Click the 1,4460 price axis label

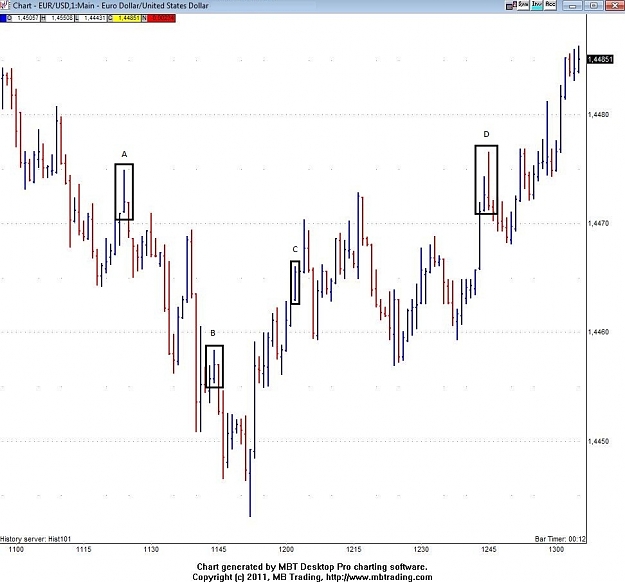tap(598, 332)
